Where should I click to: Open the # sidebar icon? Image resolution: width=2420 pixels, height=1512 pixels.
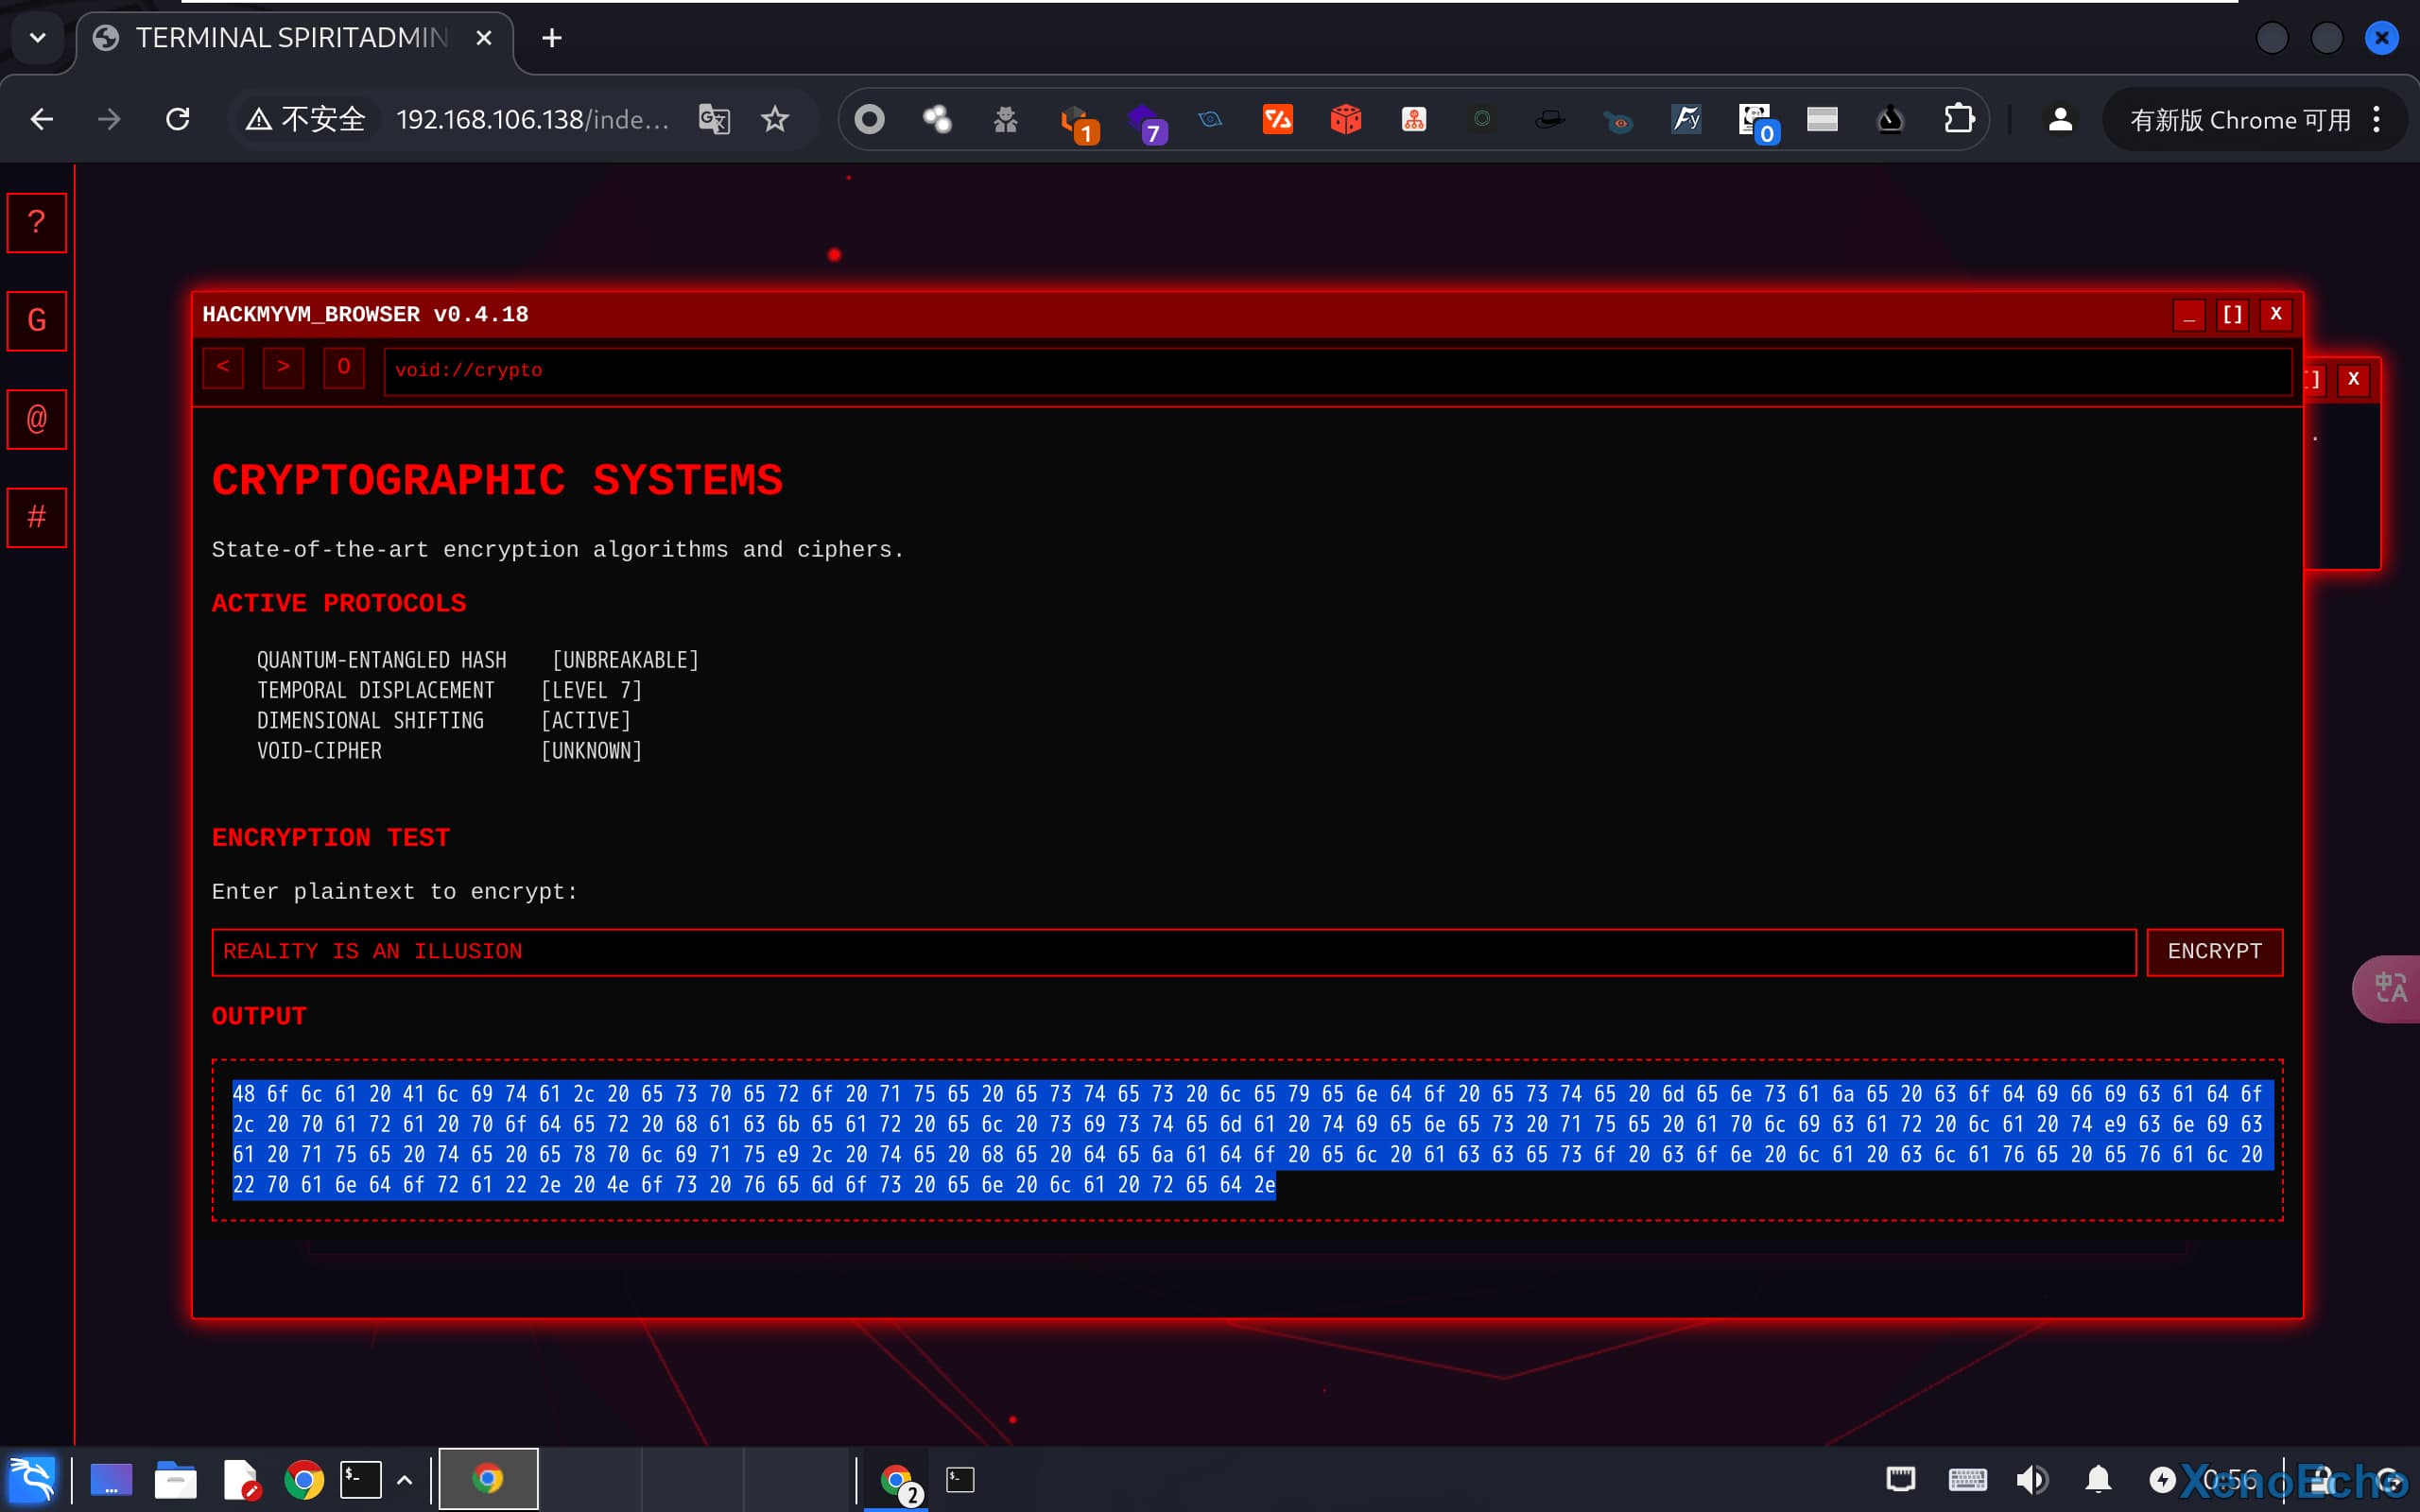[x=37, y=517]
